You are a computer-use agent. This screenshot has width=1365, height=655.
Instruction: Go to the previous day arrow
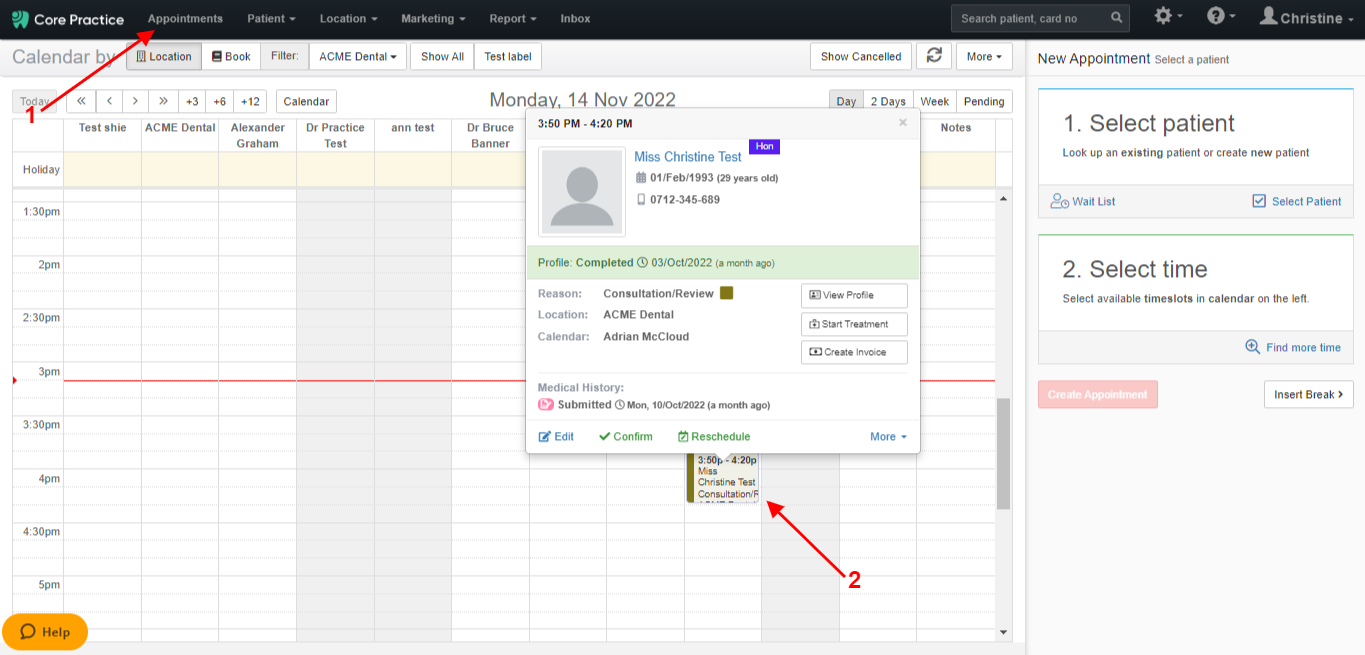point(109,101)
